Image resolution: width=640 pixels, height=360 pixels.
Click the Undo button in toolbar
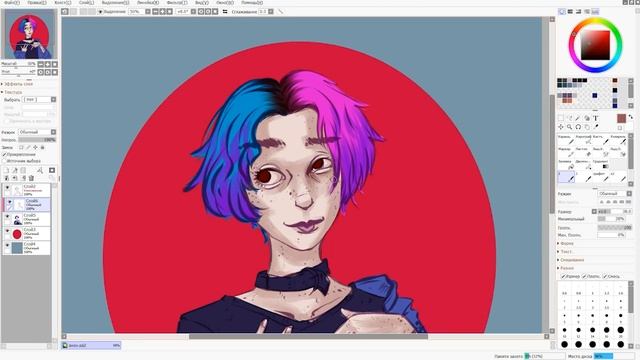(x=65, y=11)
